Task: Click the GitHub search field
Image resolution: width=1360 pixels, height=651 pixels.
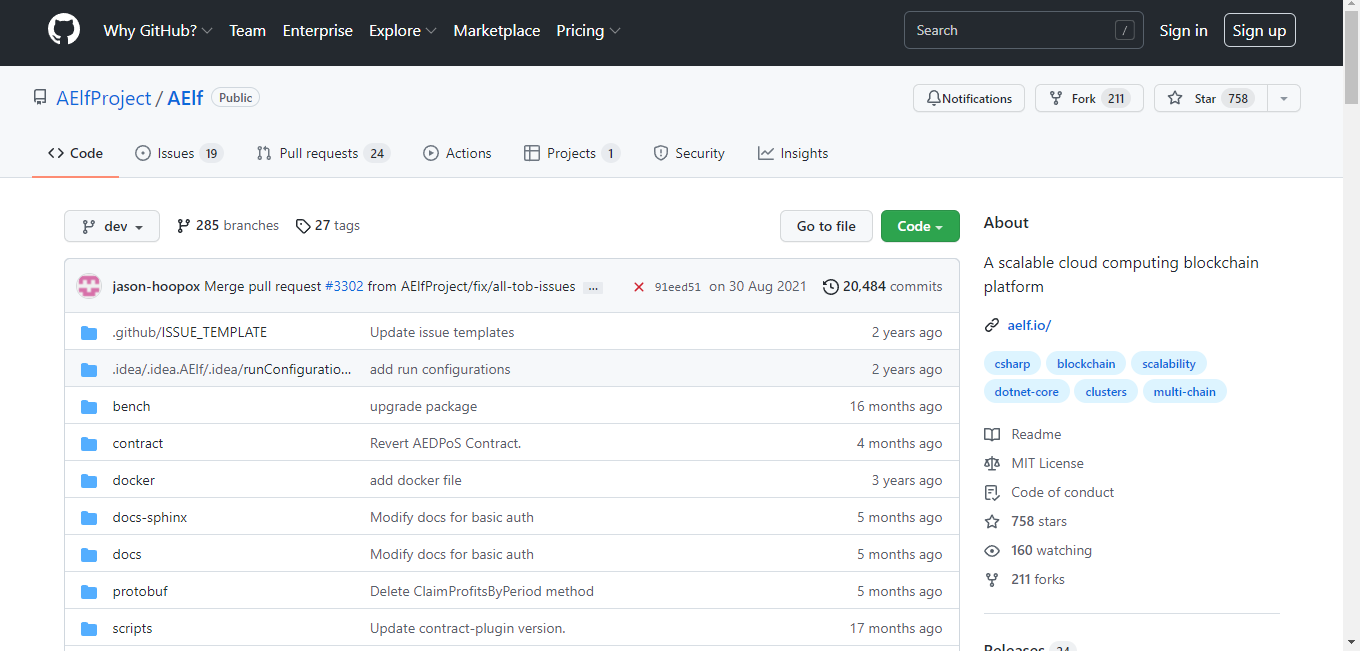Action: (1024, 31)
